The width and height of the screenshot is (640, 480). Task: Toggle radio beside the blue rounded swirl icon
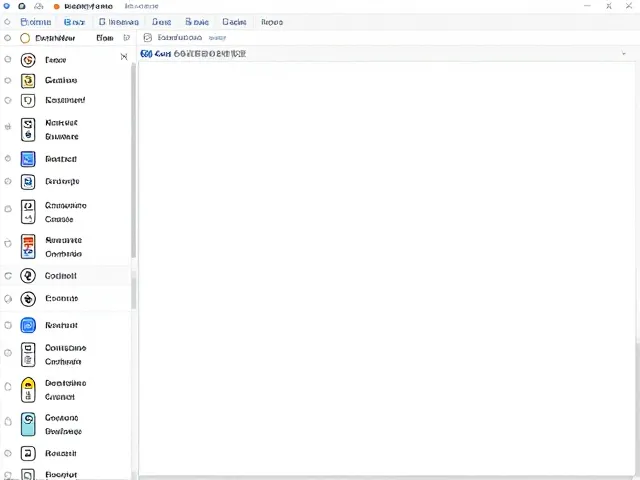8,325
